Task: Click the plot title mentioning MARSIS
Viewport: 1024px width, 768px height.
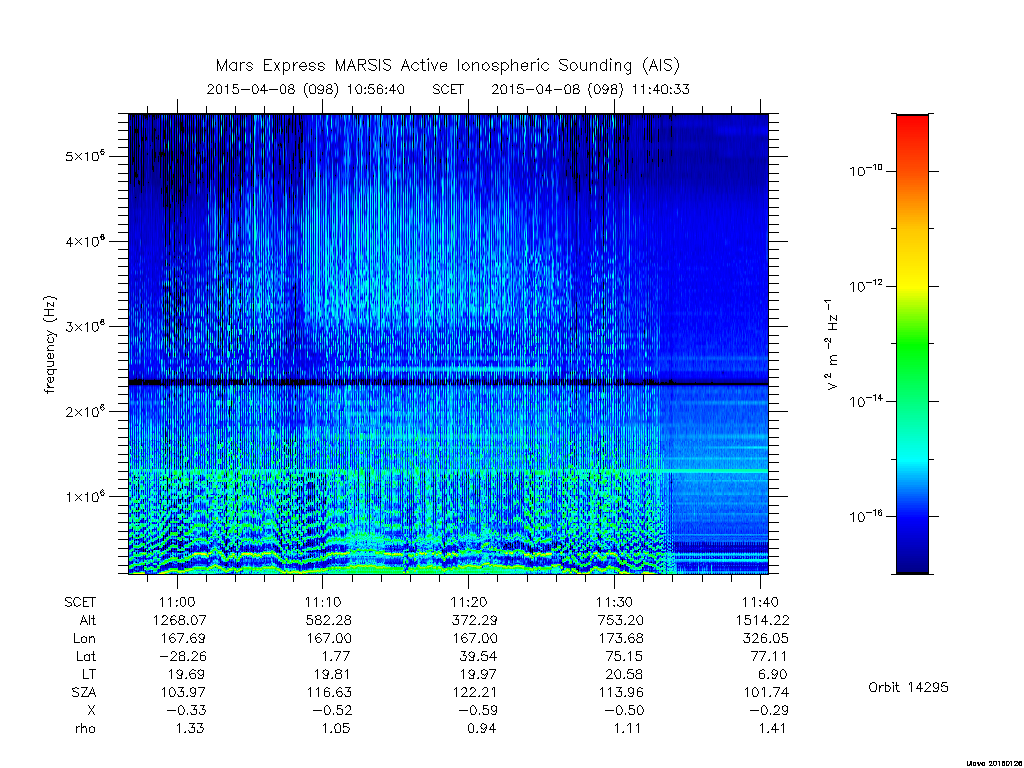Action: 447,66
